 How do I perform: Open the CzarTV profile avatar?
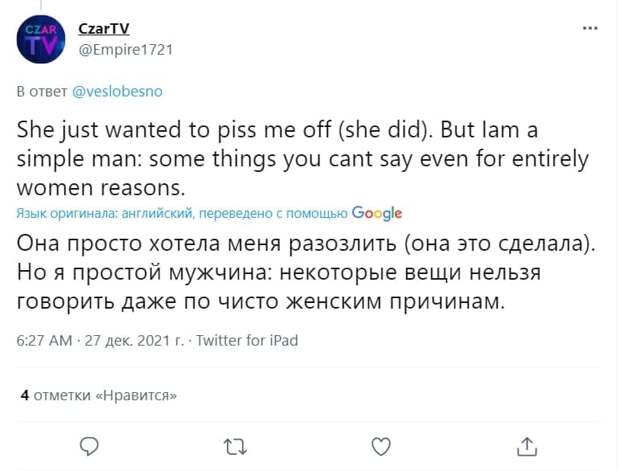click(41, 39)
